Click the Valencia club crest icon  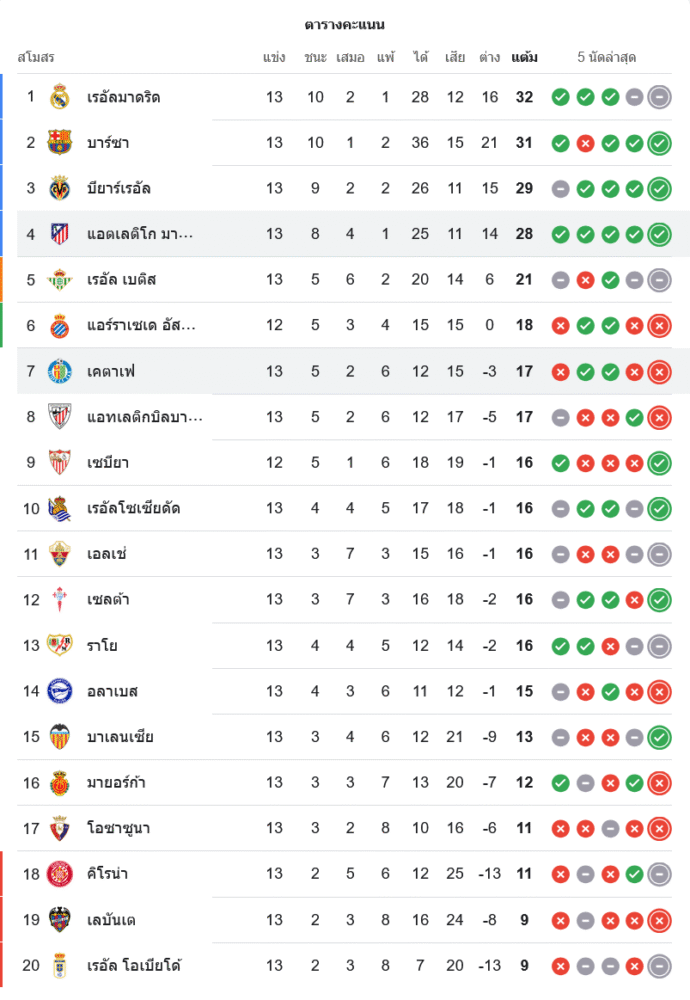point(60,737)
